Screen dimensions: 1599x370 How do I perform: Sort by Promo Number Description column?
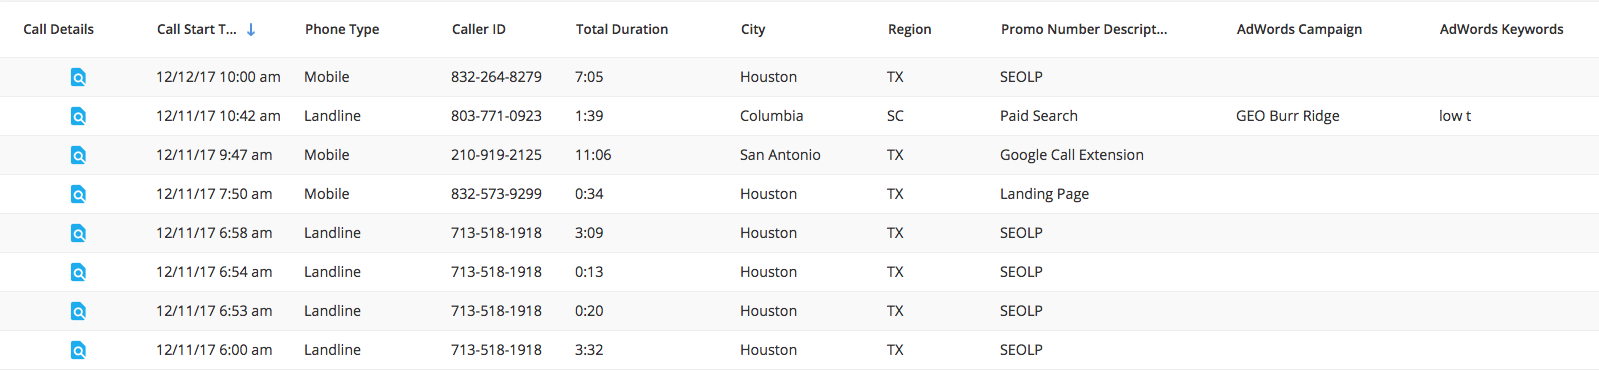tap(1084, 29)
